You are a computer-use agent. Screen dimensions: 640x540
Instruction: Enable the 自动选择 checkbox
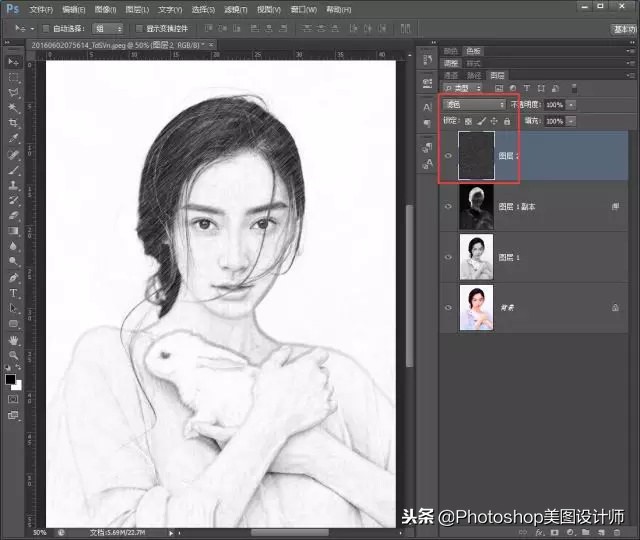[46, 28]
